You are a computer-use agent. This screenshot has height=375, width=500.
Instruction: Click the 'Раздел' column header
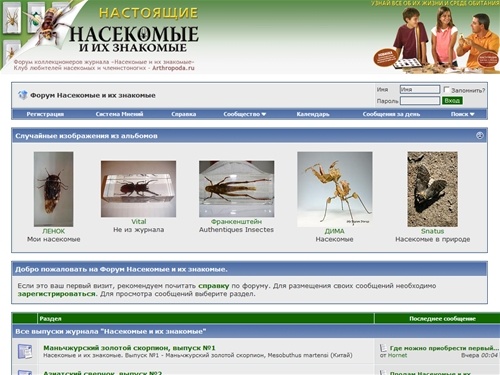click(x=50, y=319)
